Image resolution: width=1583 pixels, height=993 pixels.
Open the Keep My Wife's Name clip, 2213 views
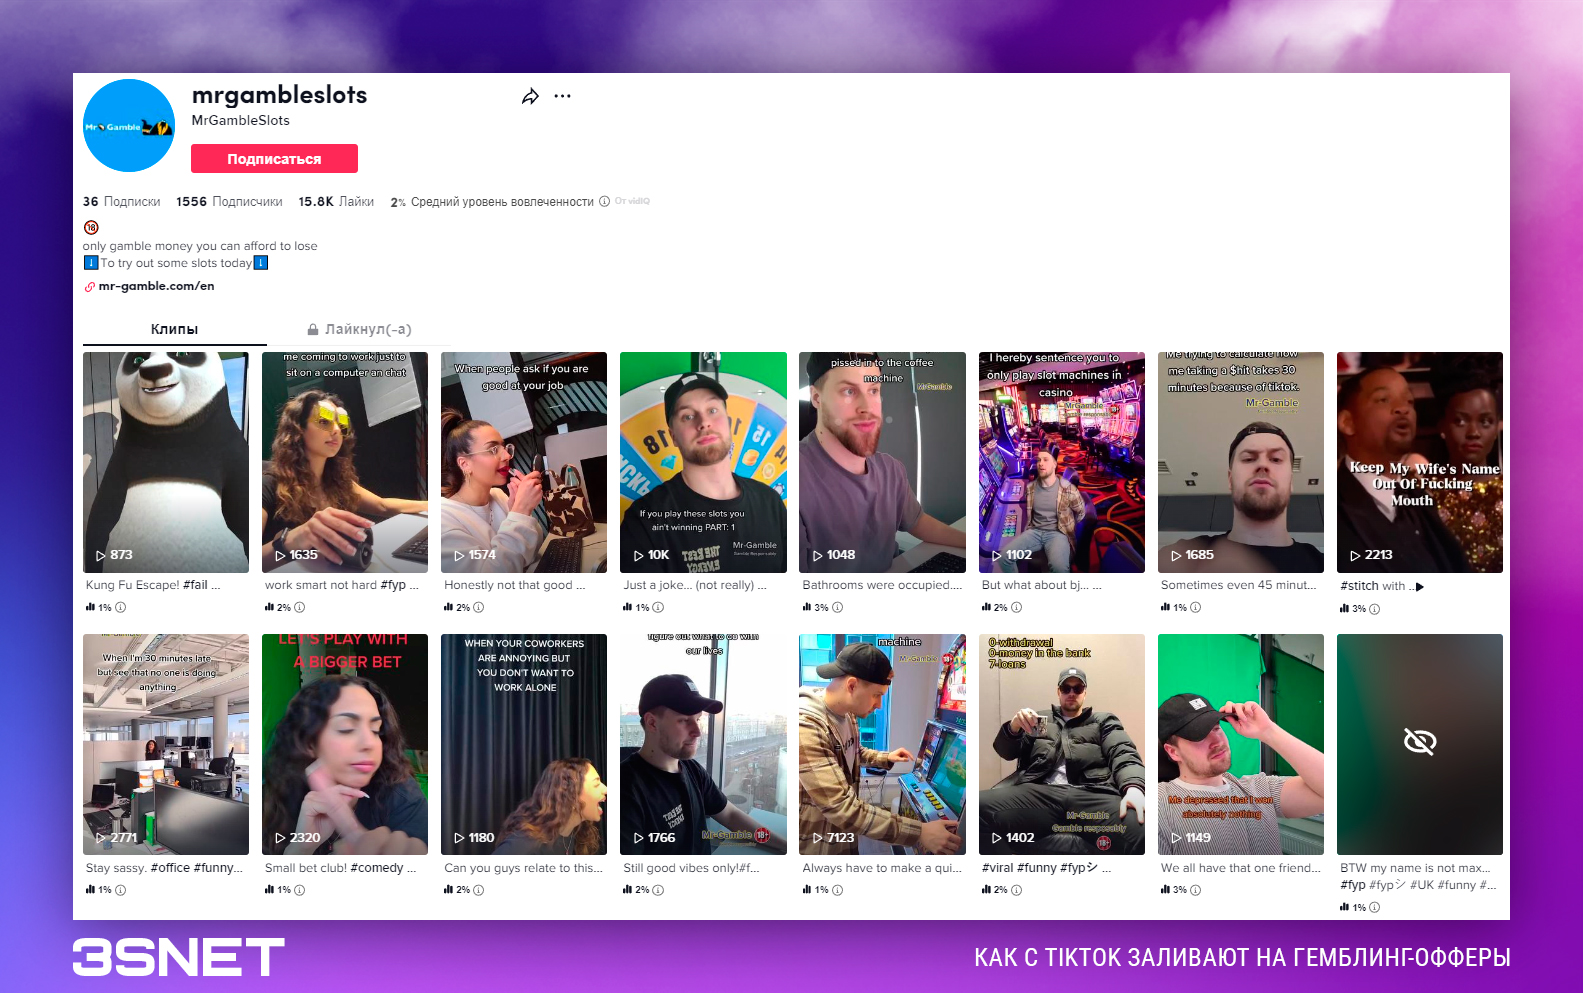pos(1420,462)
